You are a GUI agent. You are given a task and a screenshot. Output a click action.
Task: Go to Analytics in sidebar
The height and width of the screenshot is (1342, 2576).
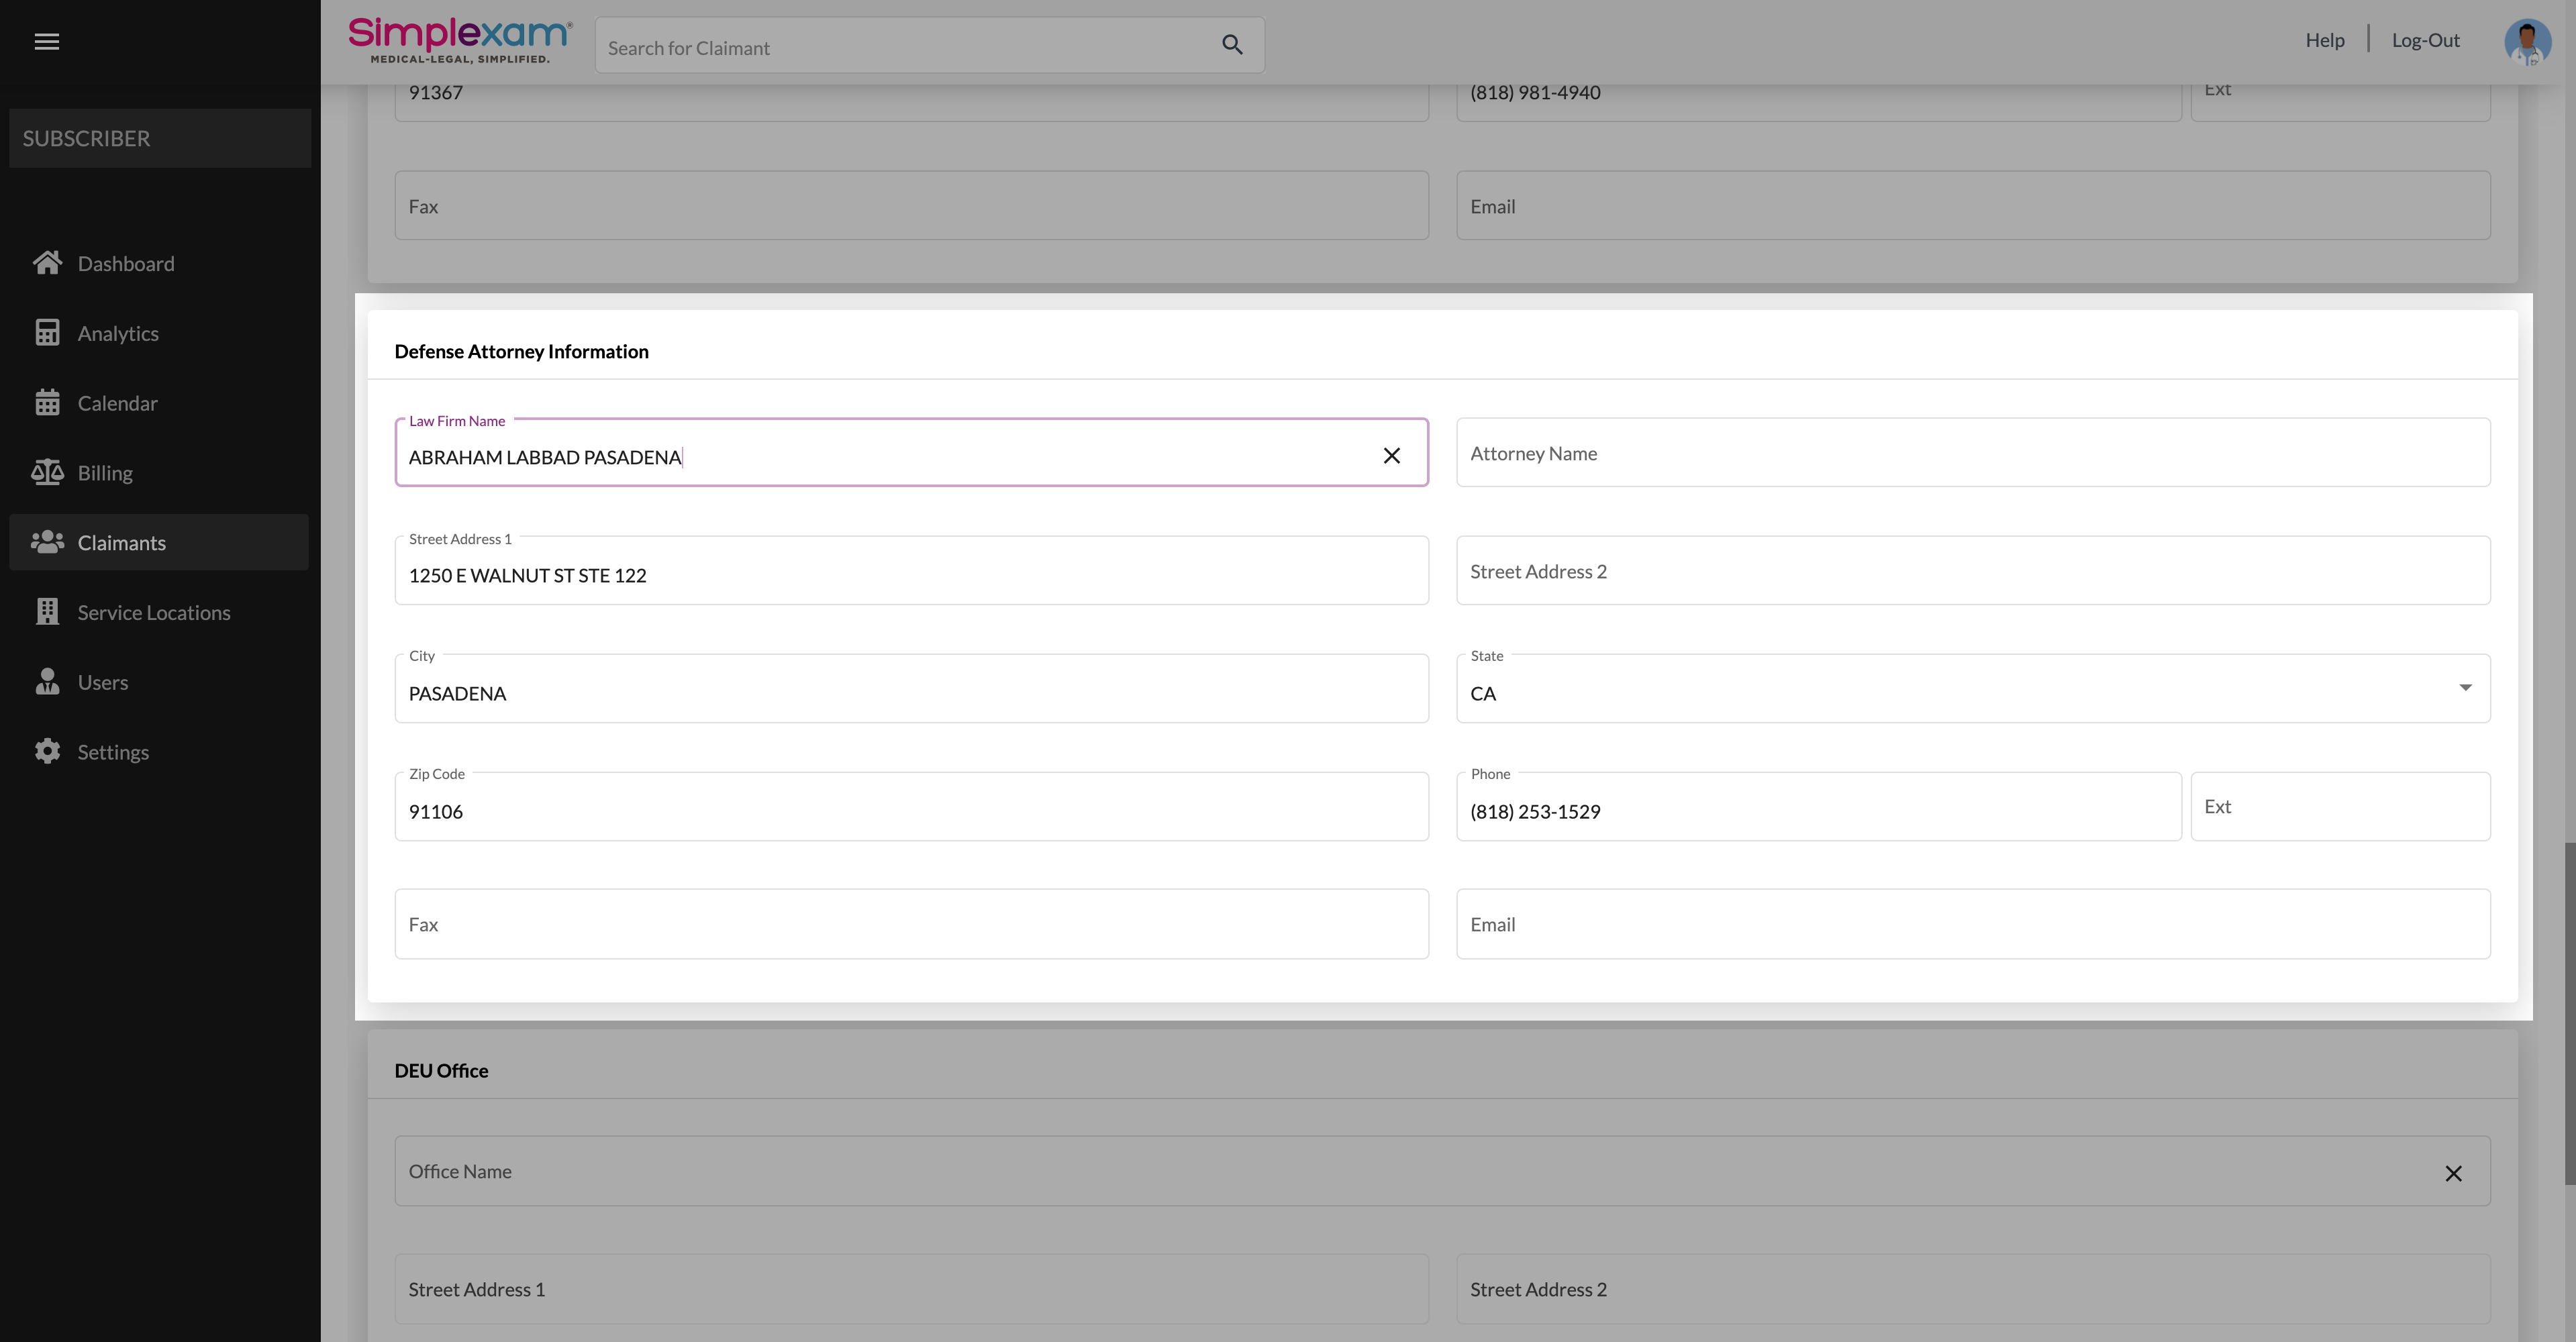pos(118,333)
